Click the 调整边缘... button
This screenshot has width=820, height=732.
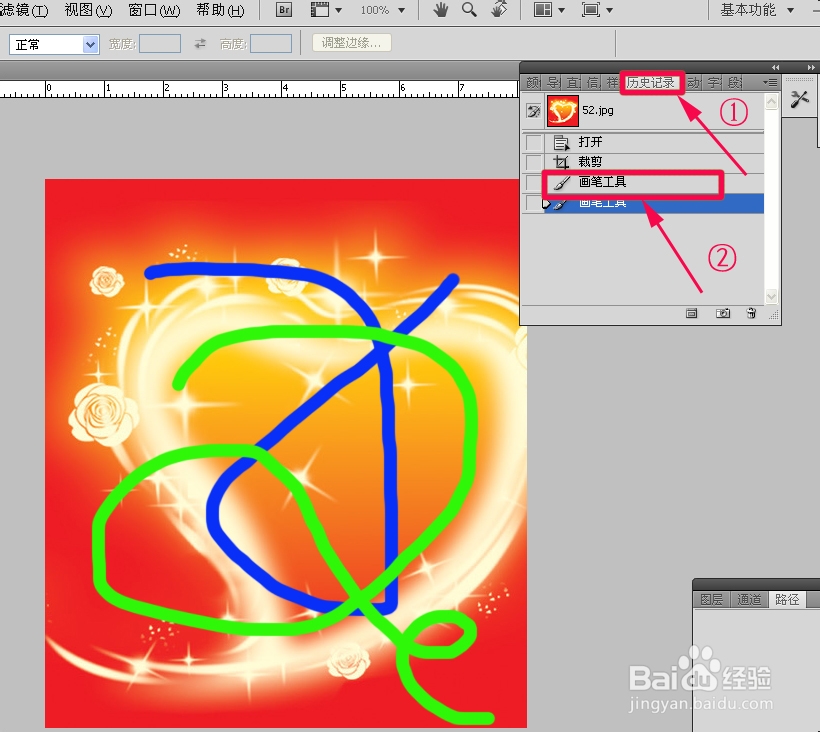pyautogui.click(x=351, y=43)
